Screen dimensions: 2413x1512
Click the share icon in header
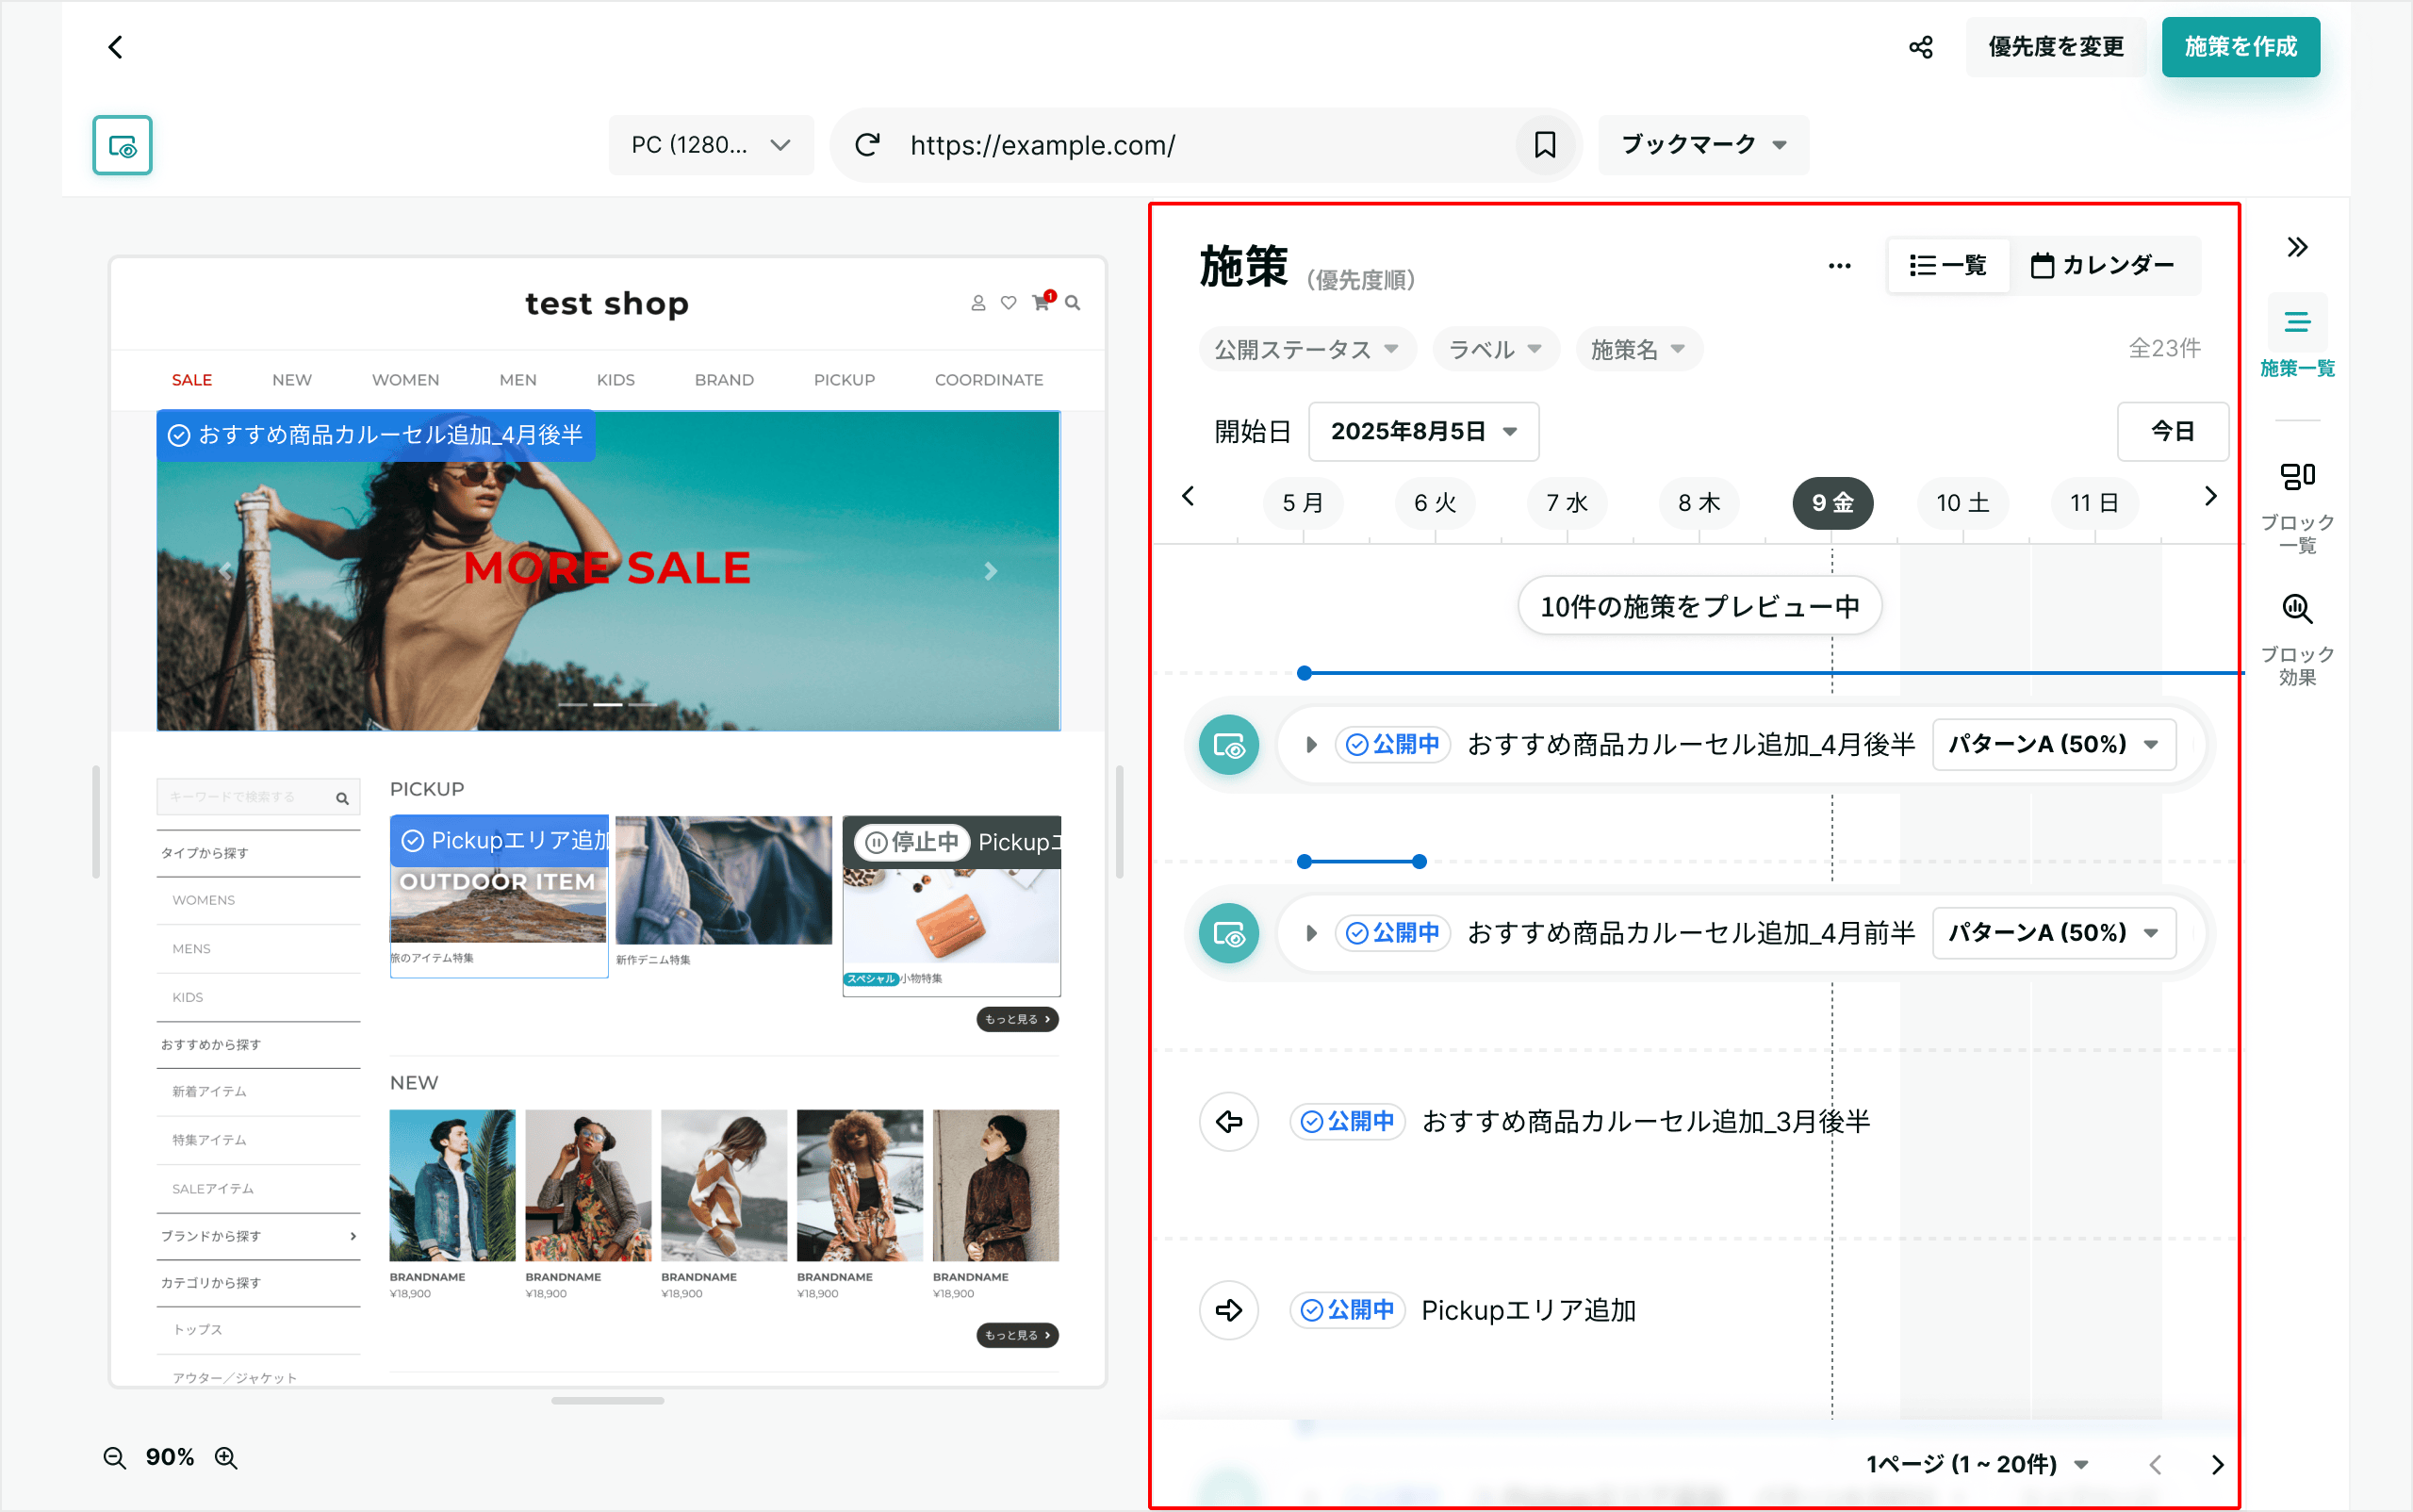1920,47
